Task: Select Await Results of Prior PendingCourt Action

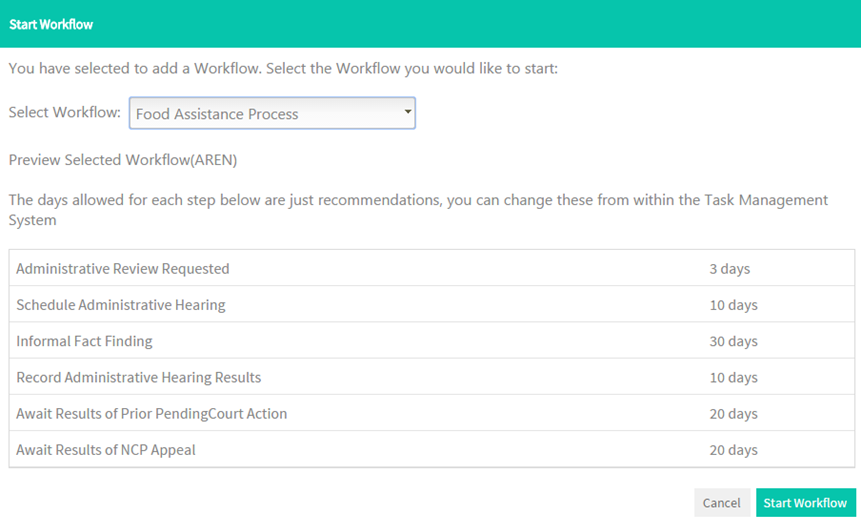Action: pyautogui.click(x=431, y=413)
